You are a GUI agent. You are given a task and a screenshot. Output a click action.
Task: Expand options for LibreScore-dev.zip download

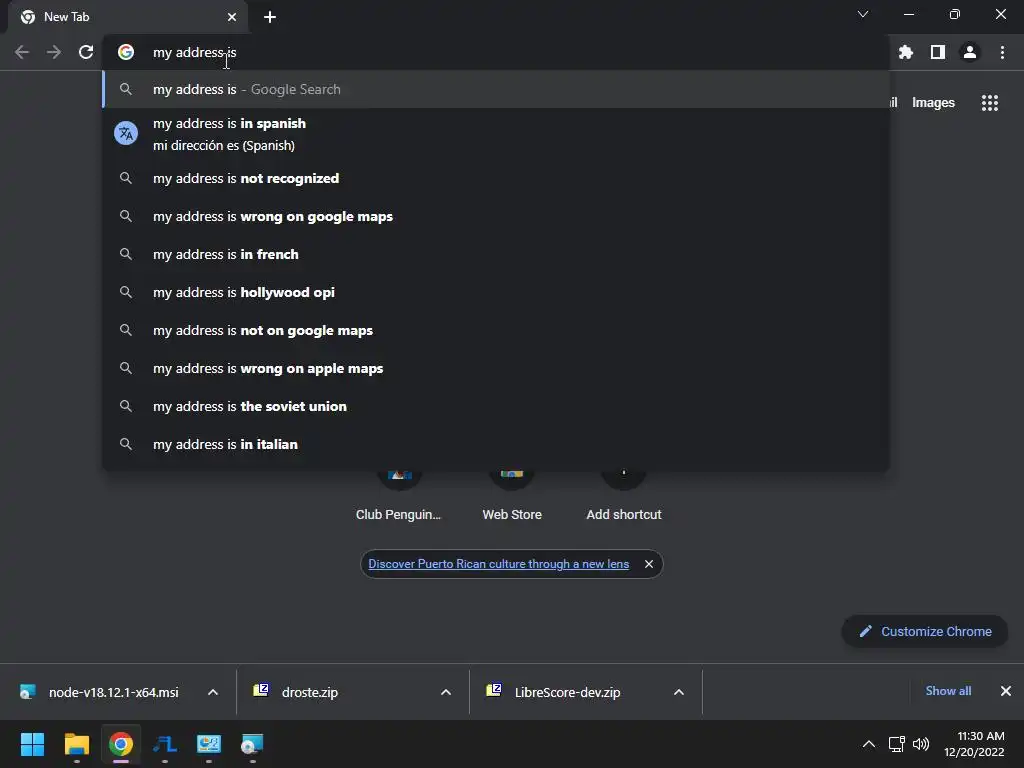coord(679,692)
